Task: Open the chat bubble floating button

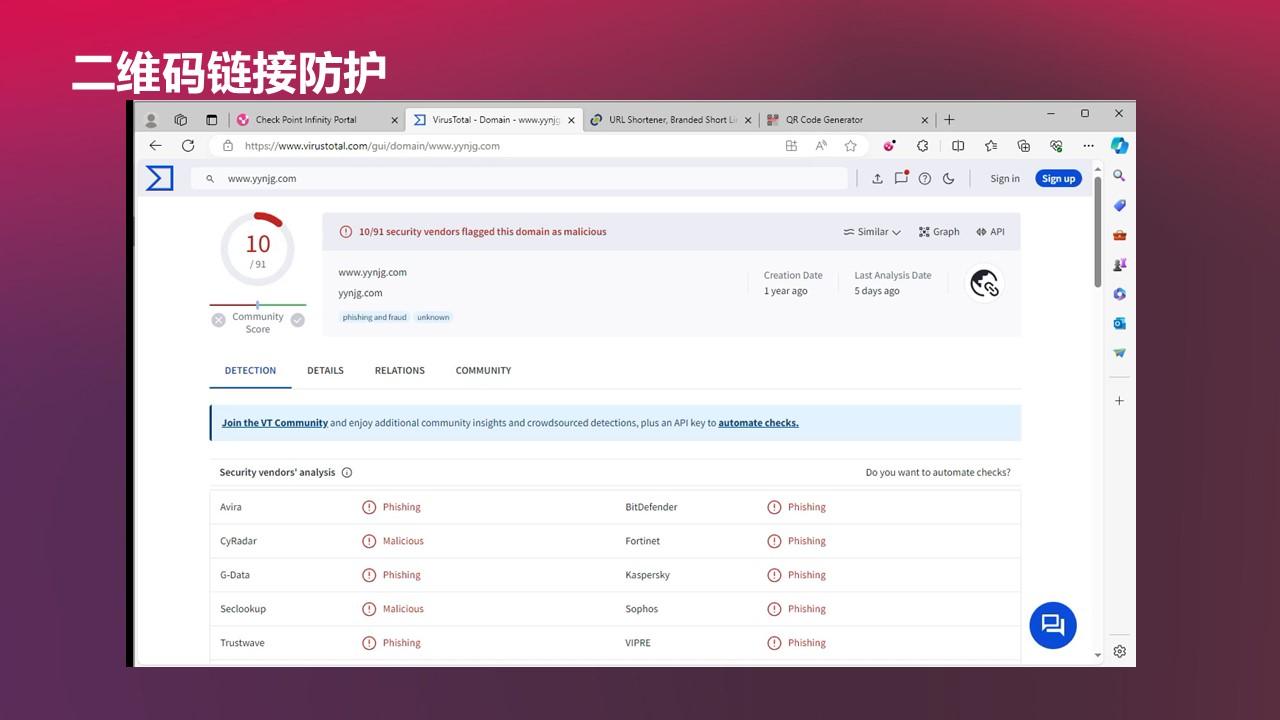Action: click(1053, 625)
